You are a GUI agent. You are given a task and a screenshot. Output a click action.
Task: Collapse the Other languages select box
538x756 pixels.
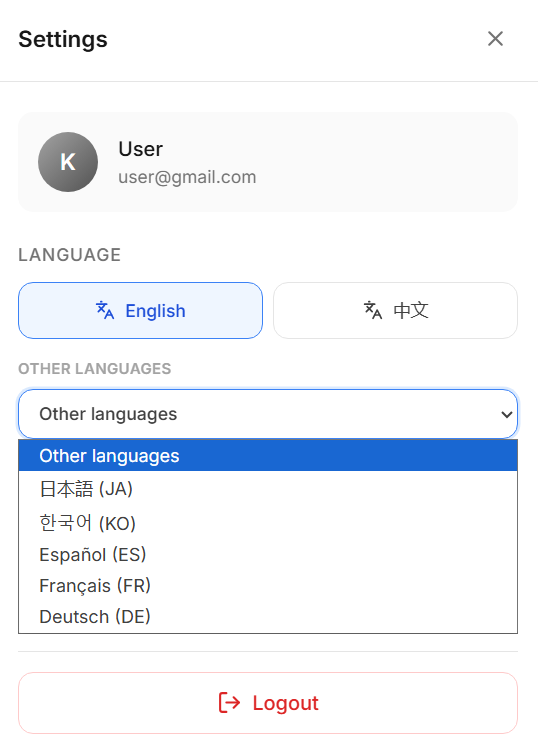coord(268,414)
